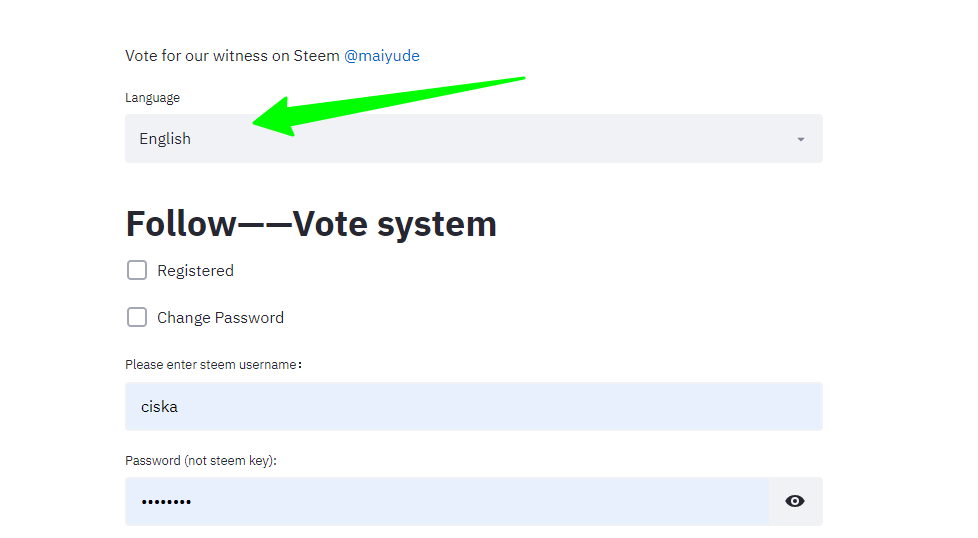Click the 'Change Password' label text
The image size is (978, 538).
point(220,318)
